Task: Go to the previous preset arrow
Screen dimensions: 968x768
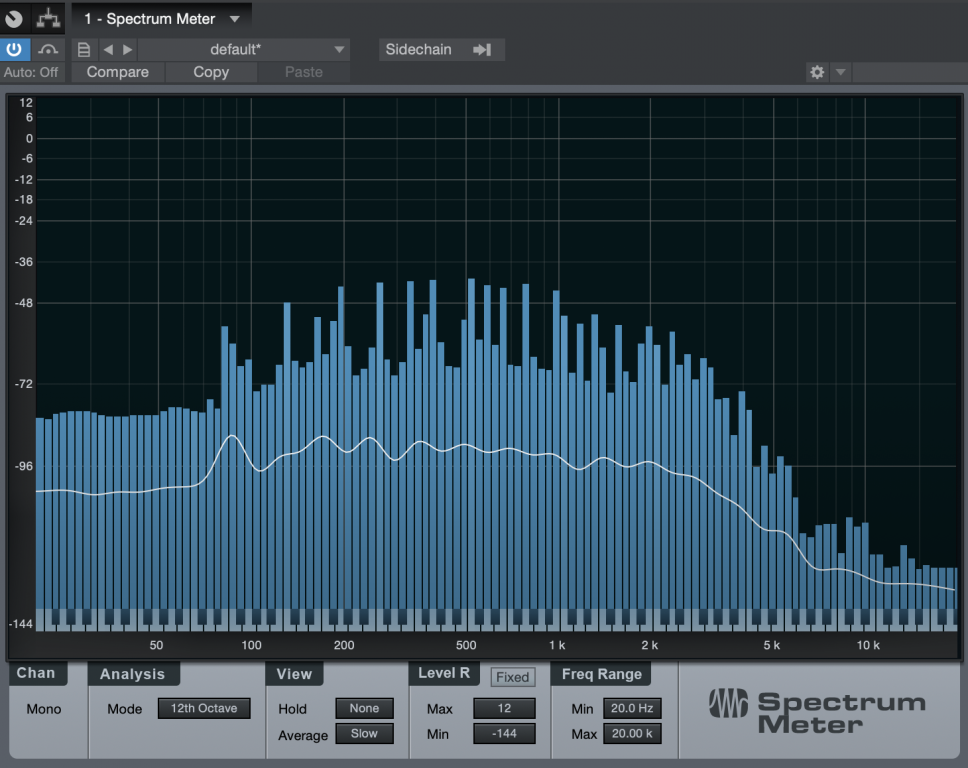Action: point(108,50)
